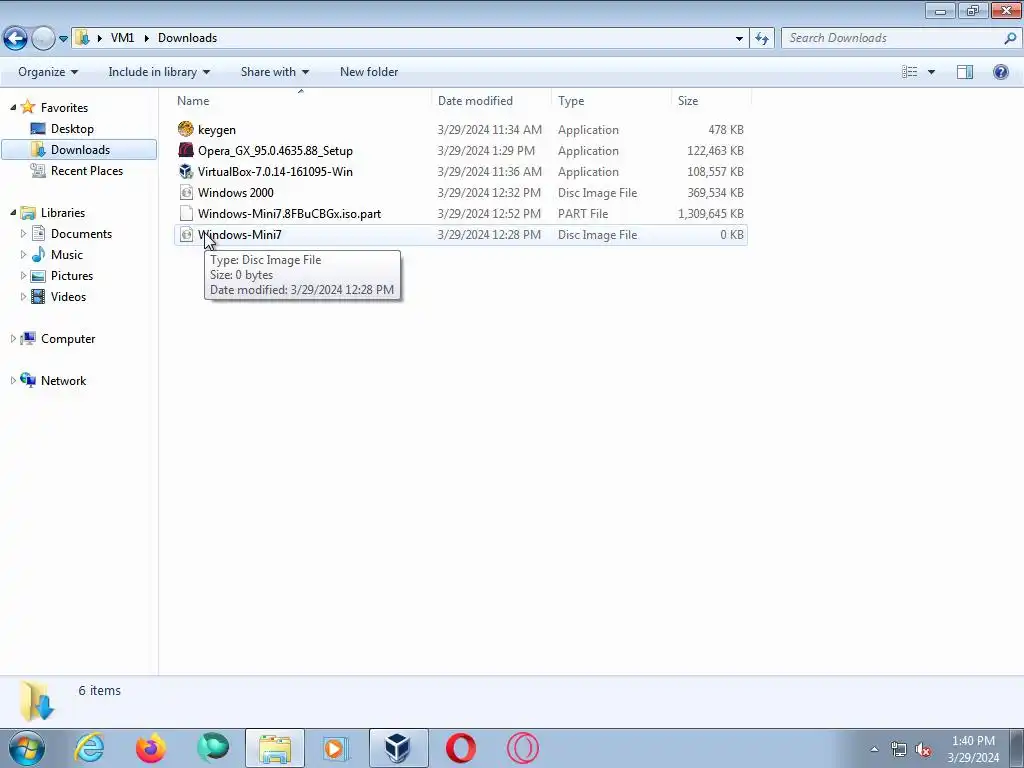
Task: Open the green globe taskbar app
Action: [x=213, y=748]
